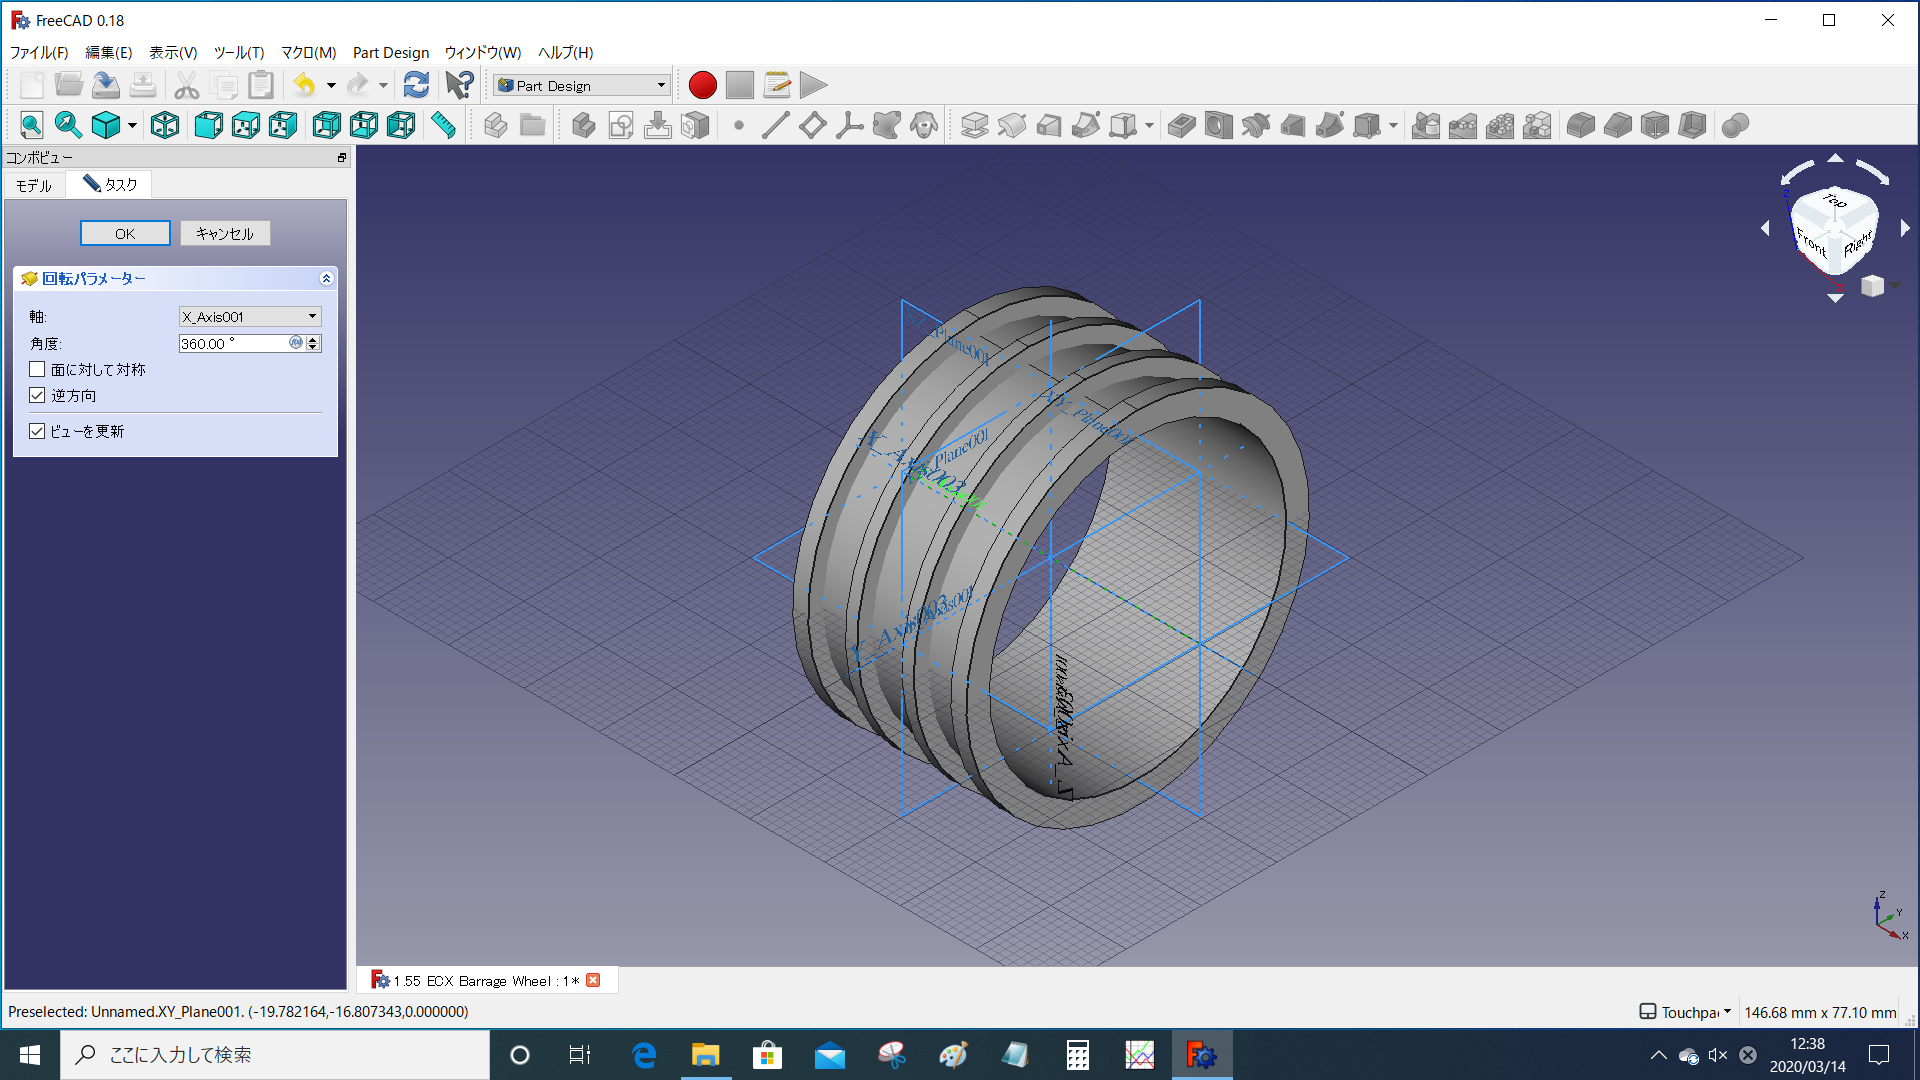Open the Part Design menu
The image size is (1920, 1080).
click(x=390, y=52)
